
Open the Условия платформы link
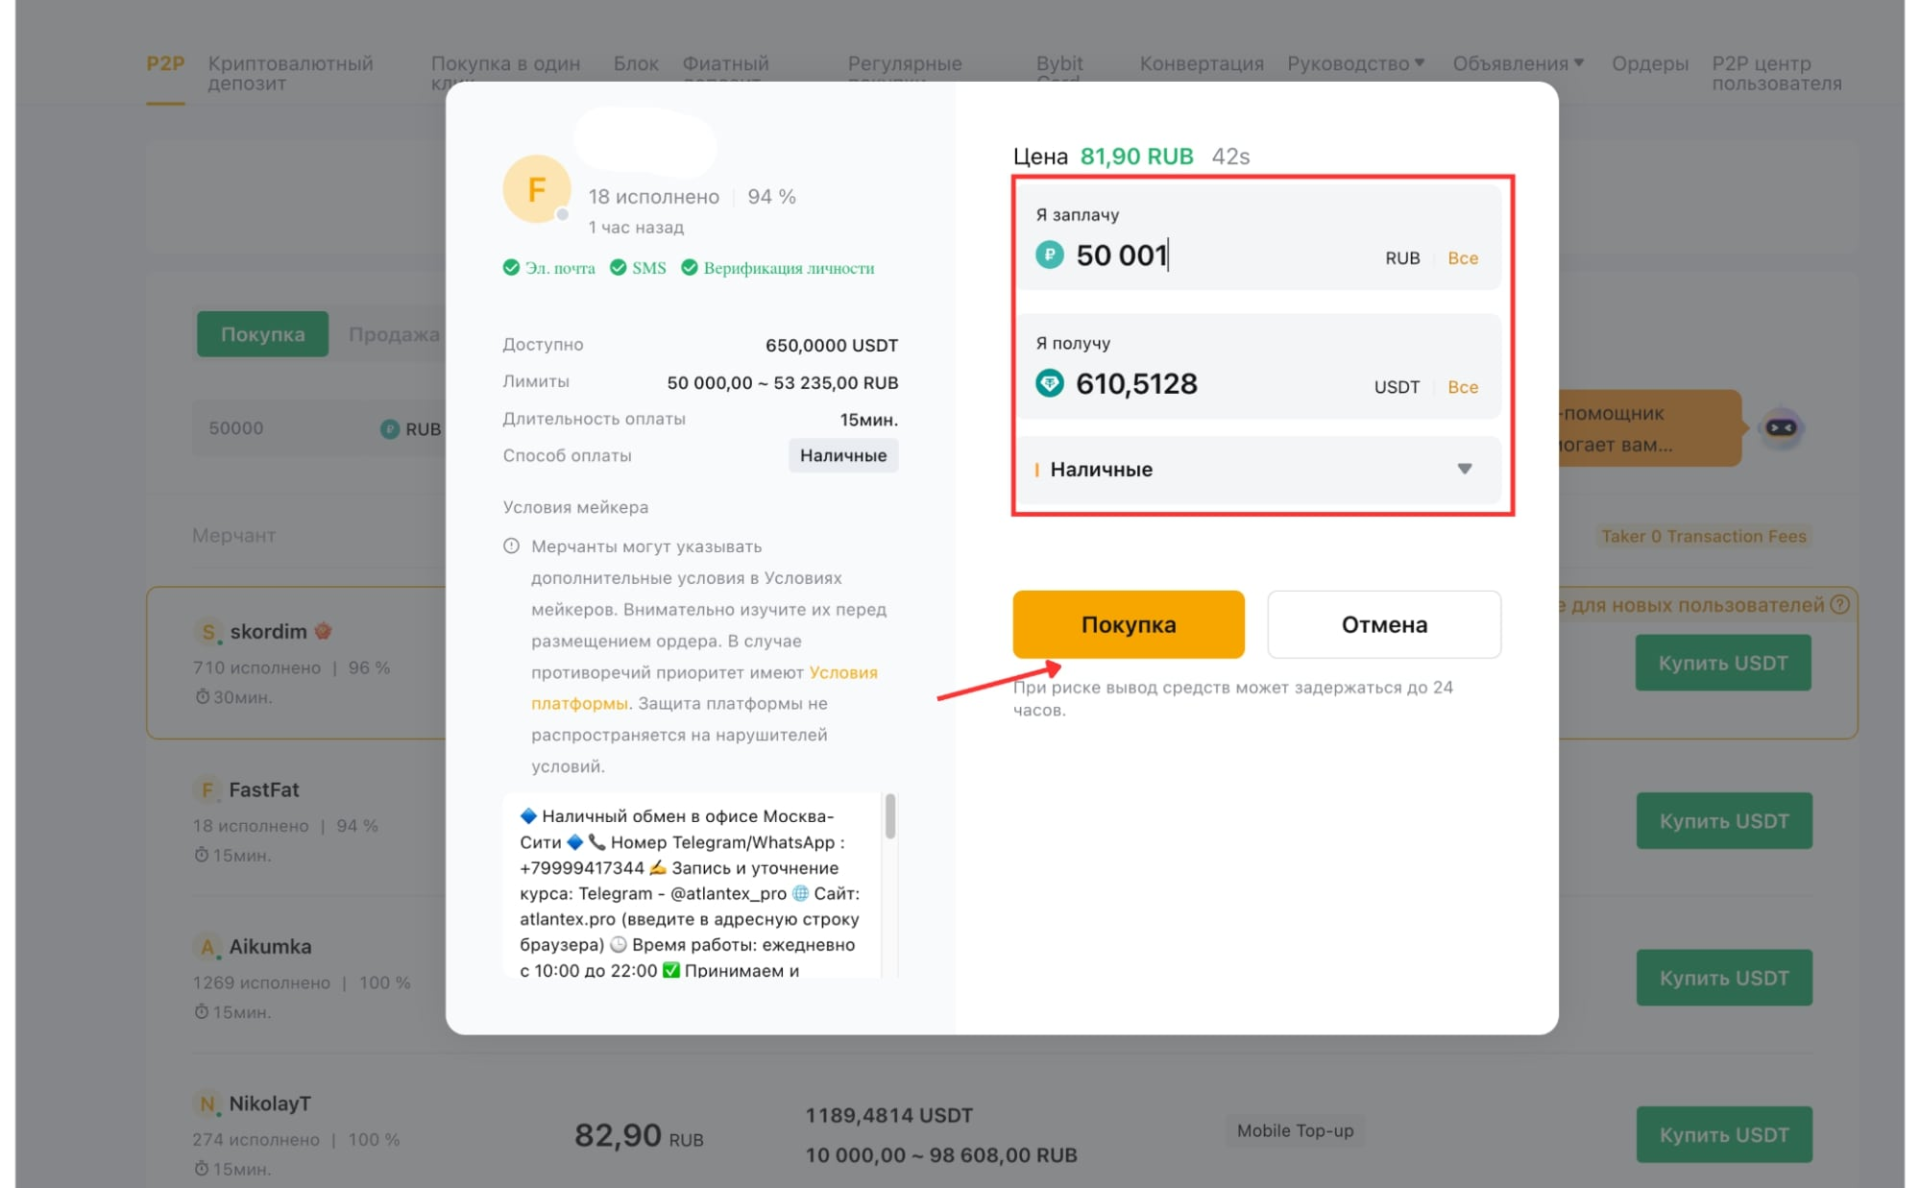tap(843, 673)
